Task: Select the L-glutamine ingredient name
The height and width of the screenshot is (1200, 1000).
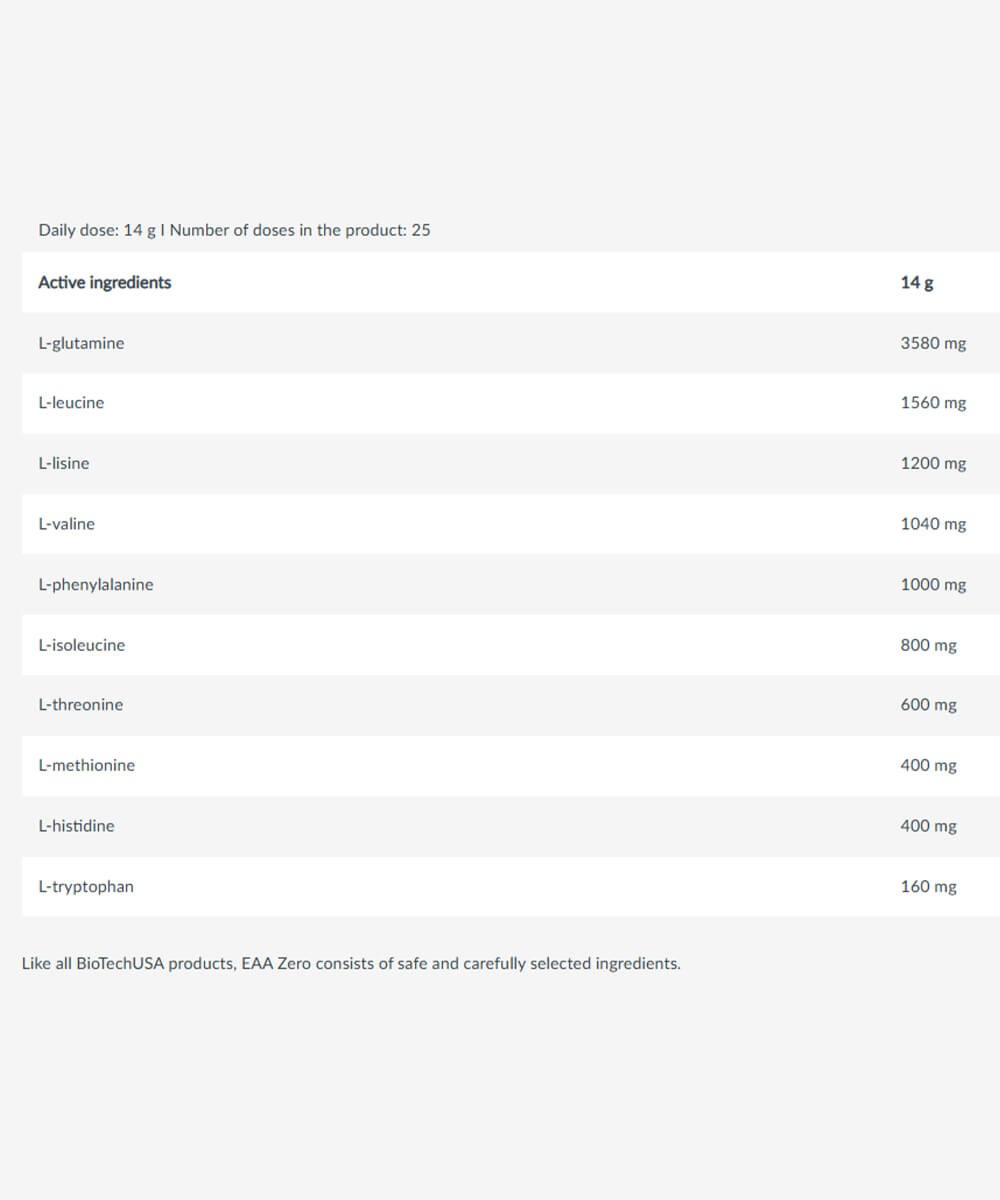Action: [x=81, y=343]
